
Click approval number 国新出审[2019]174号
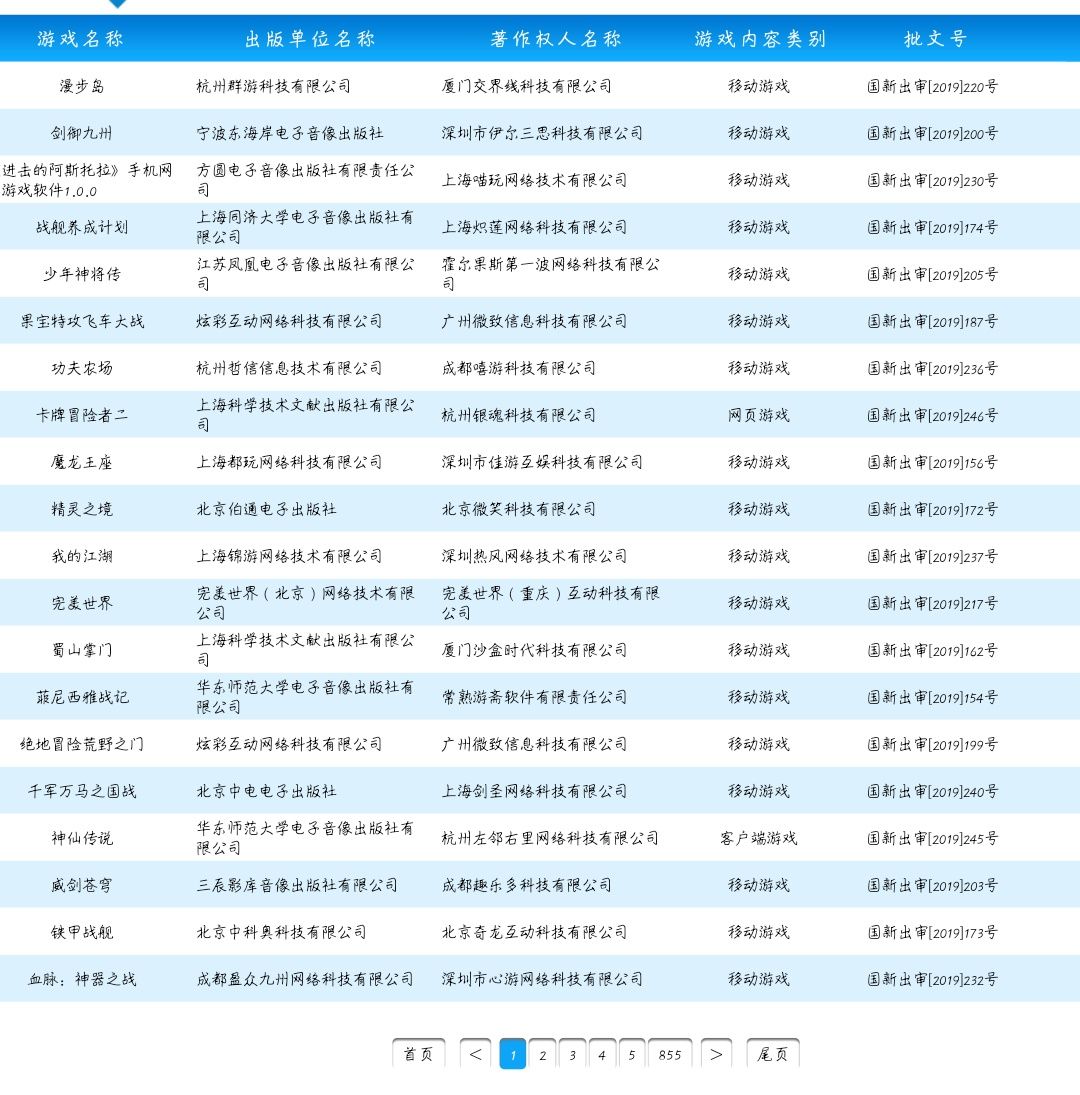933,227
